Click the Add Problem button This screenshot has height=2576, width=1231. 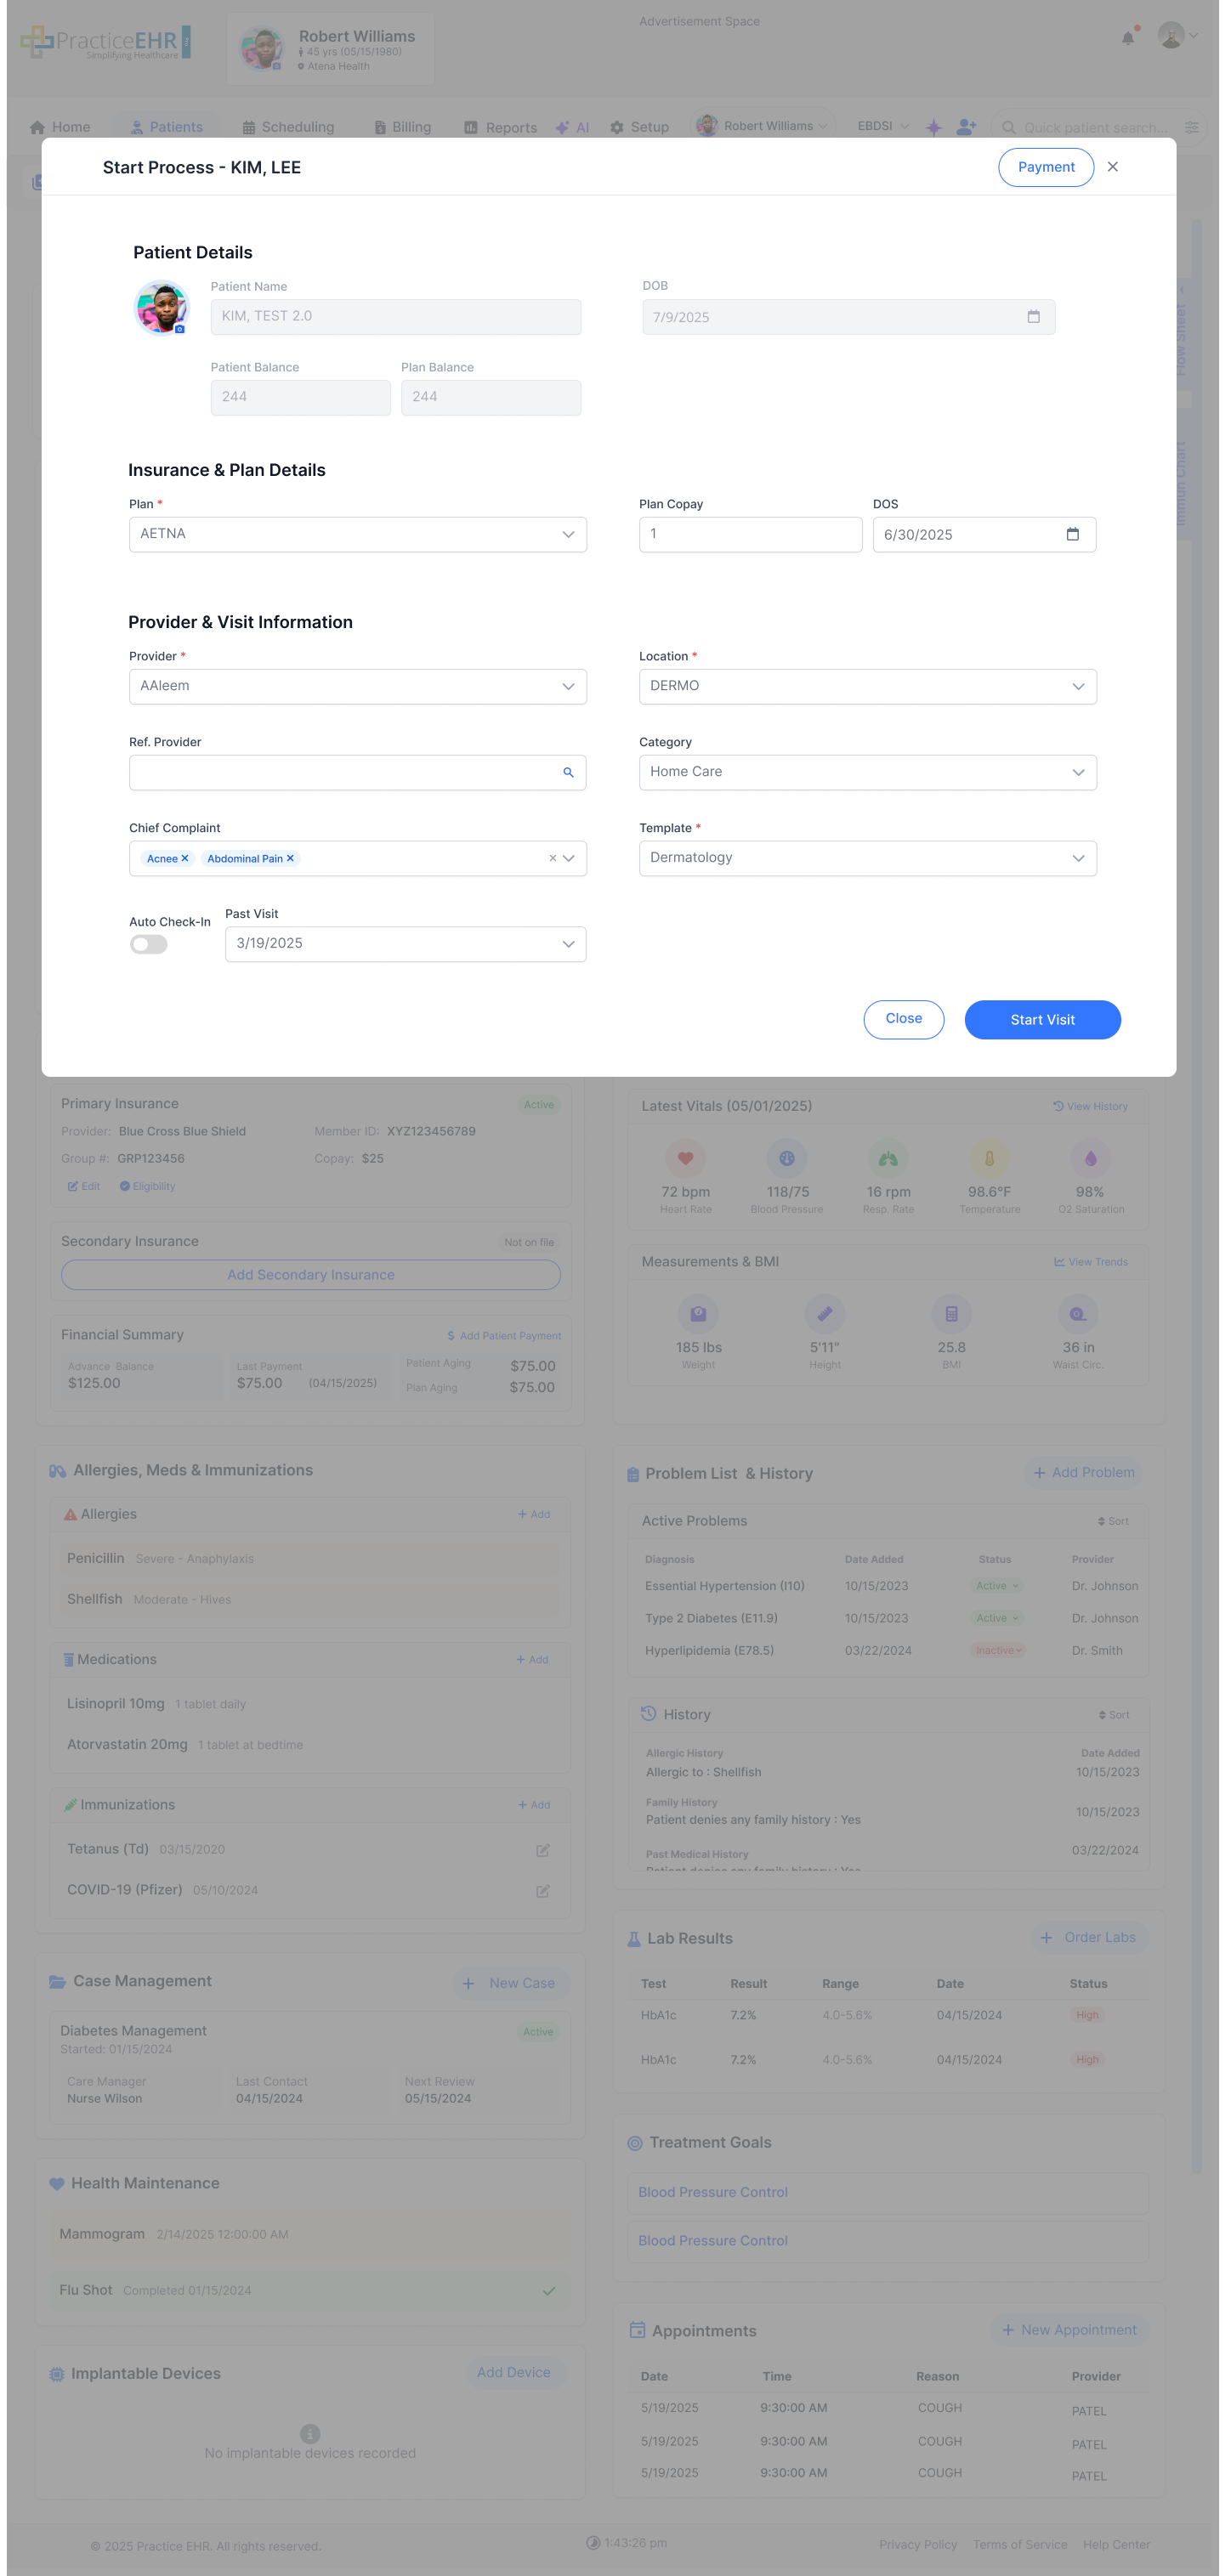pos(1083,1472)
